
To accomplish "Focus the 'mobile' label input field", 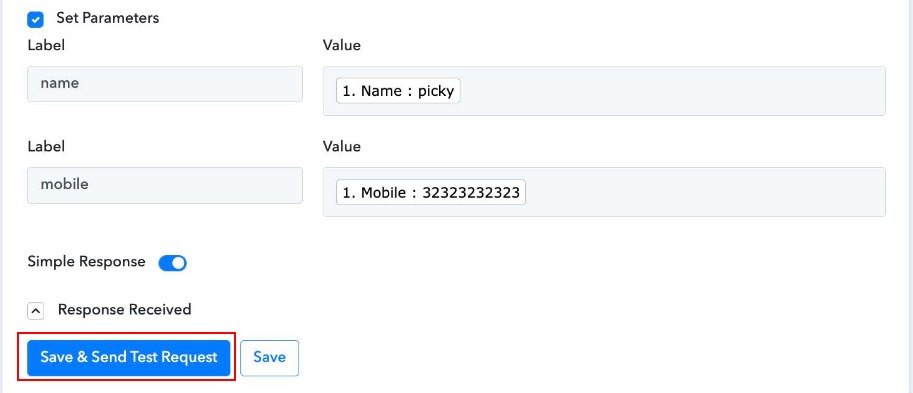I will (165, 185).
